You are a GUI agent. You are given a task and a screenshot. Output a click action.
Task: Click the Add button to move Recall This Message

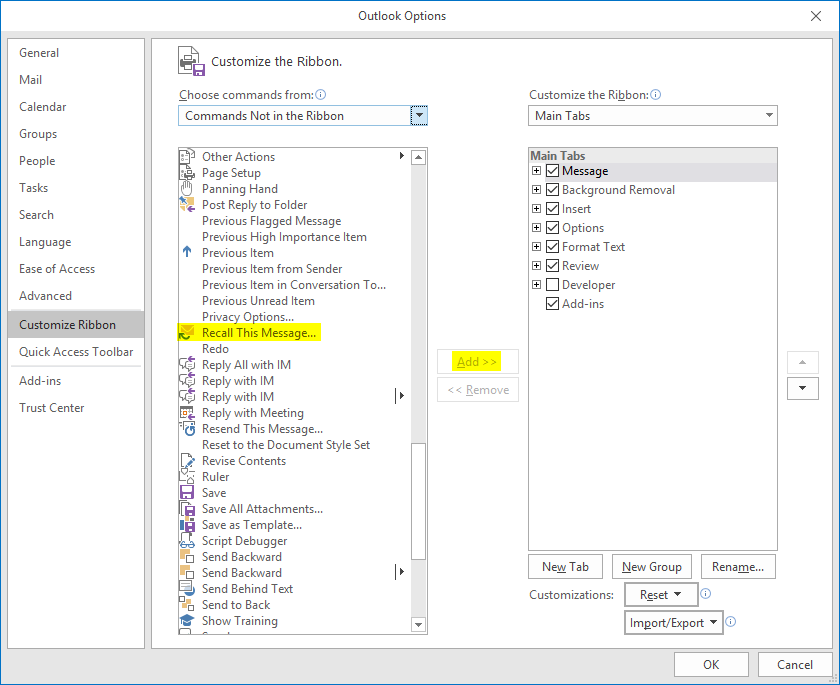pyautogui.click(x=477, y=362)
